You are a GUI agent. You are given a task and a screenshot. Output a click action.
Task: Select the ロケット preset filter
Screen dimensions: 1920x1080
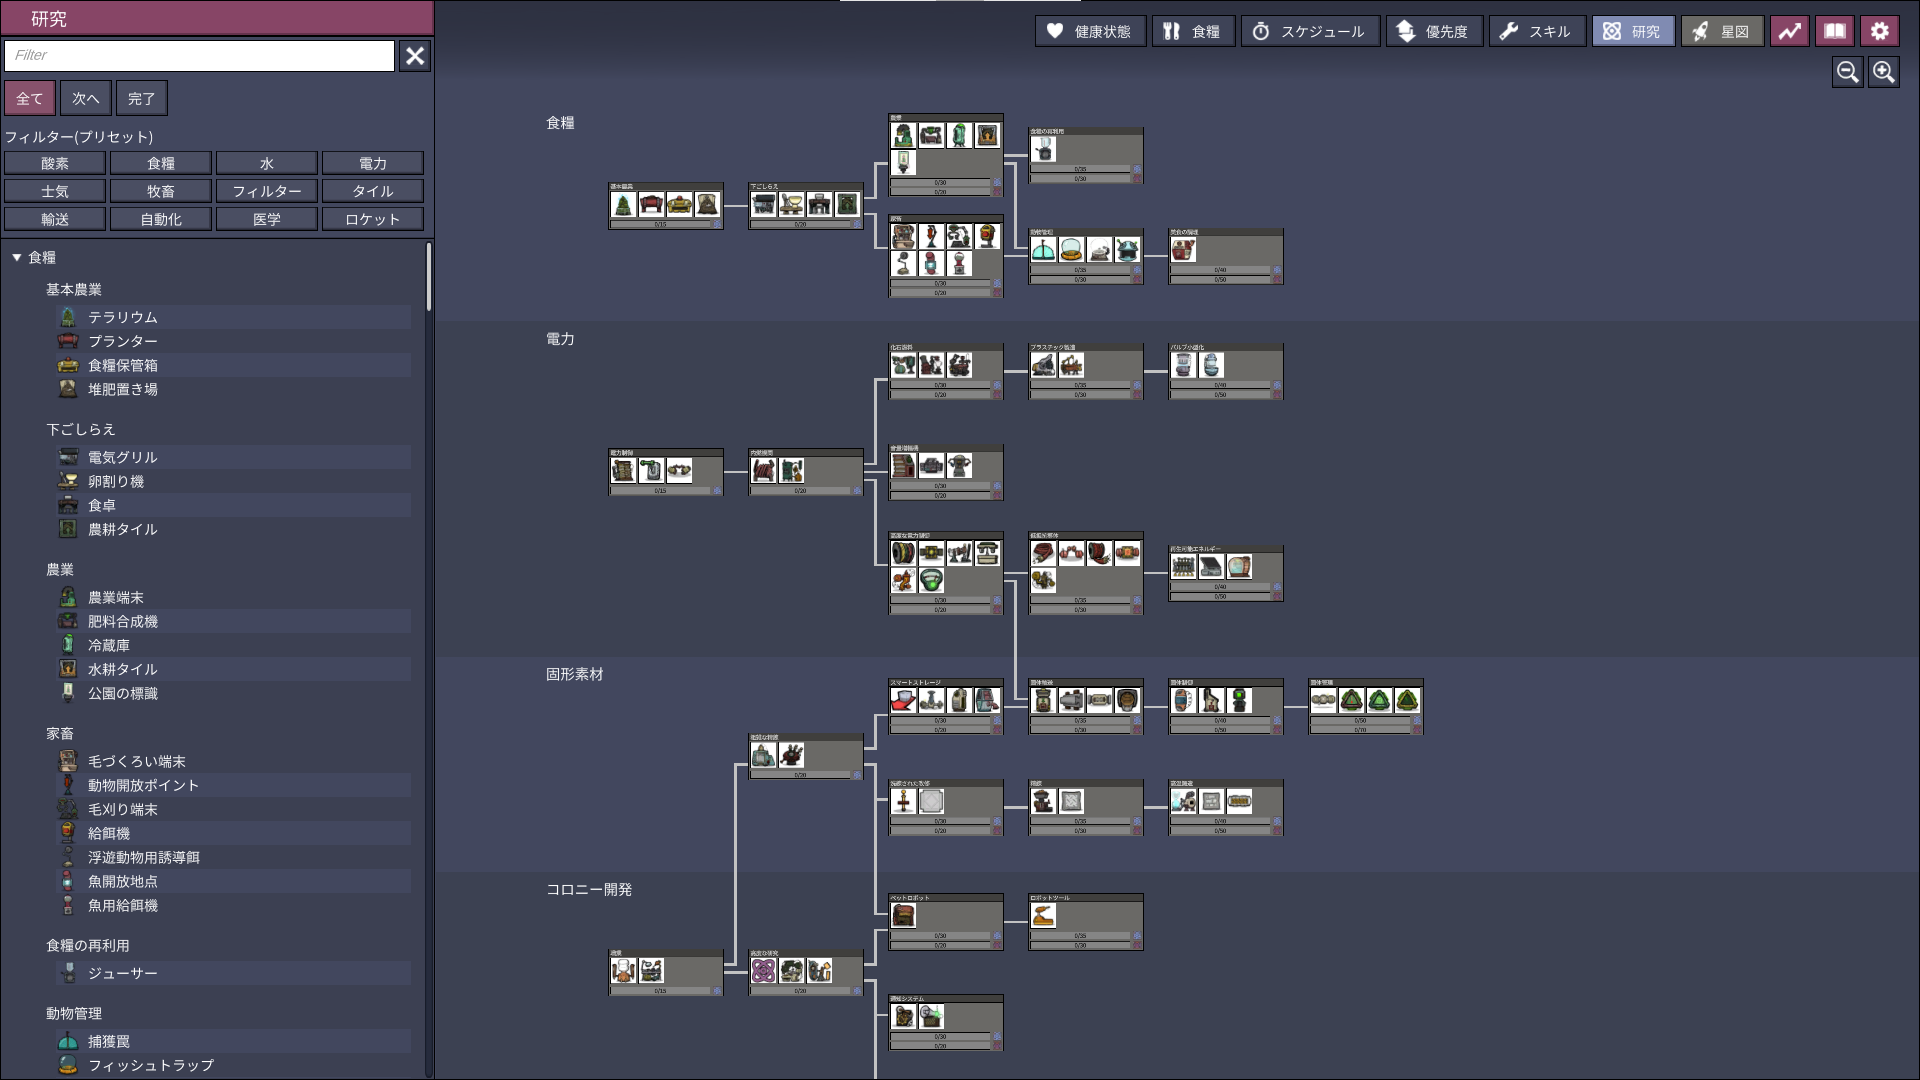[372, 219]
